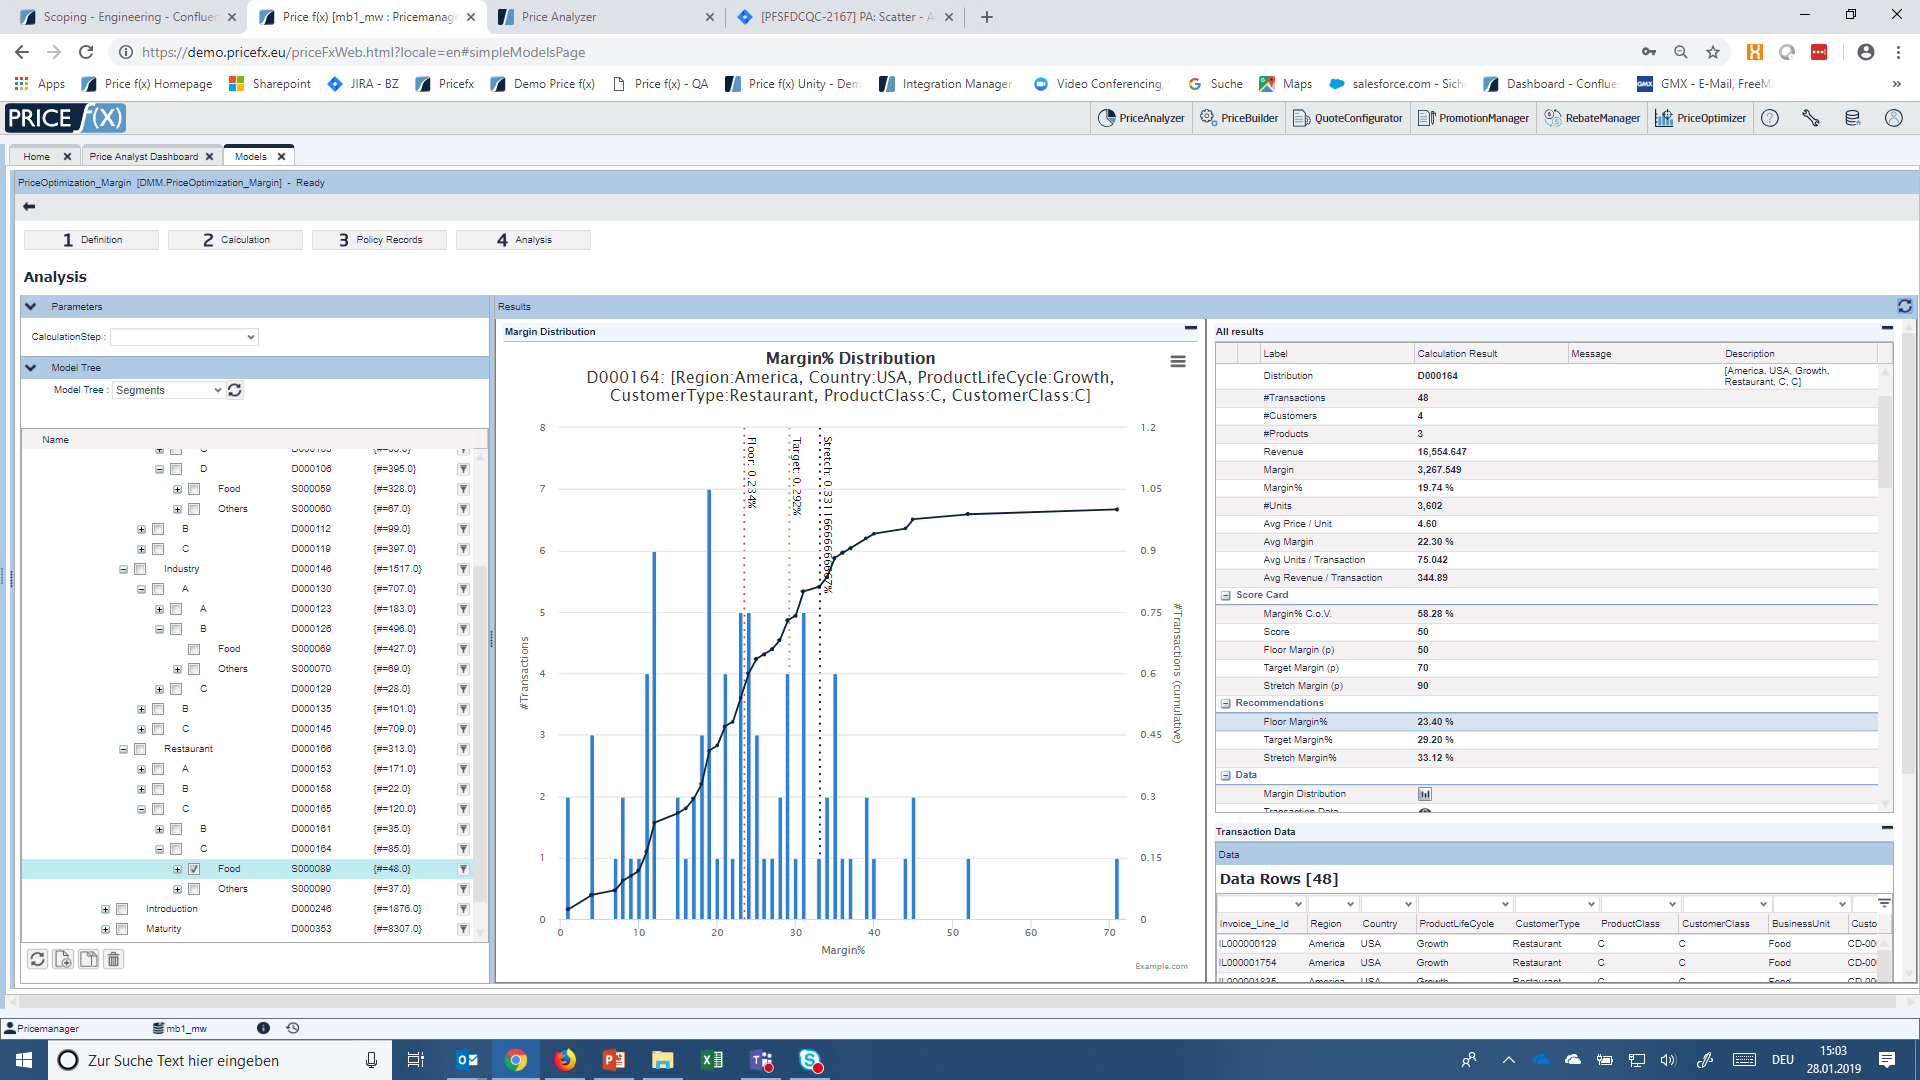Check the Others S000090 checkbox
The width and height of the screenshot is (1920, 1080).
(194, 889)
